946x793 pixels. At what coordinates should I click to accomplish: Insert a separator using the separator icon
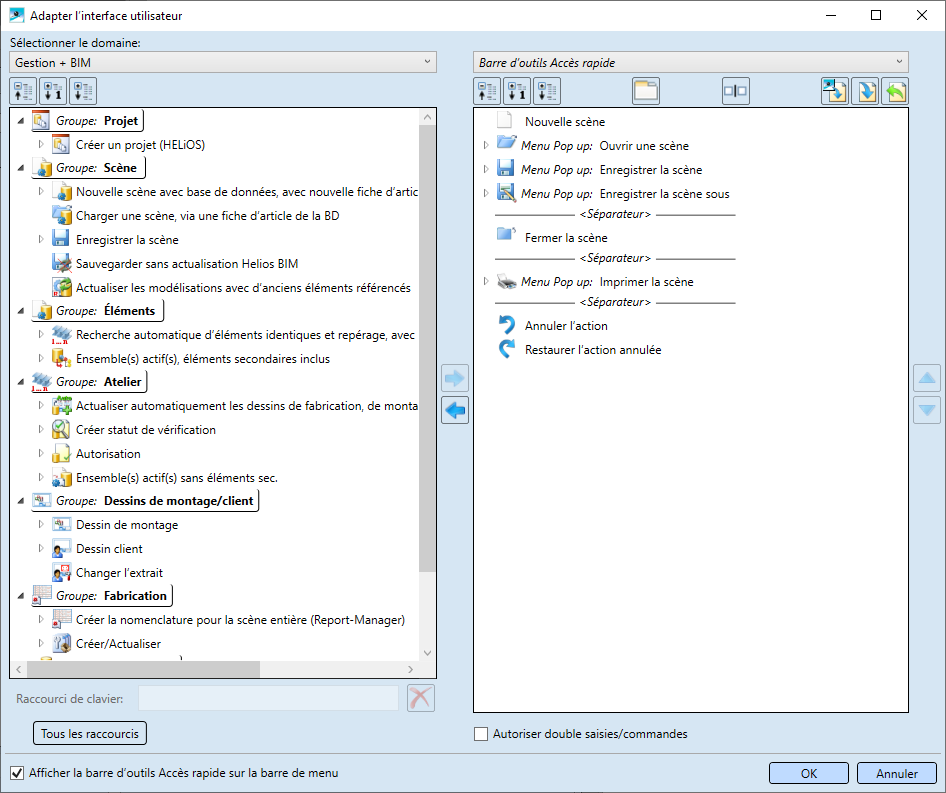pyautogui.click(x=735, y=91)
